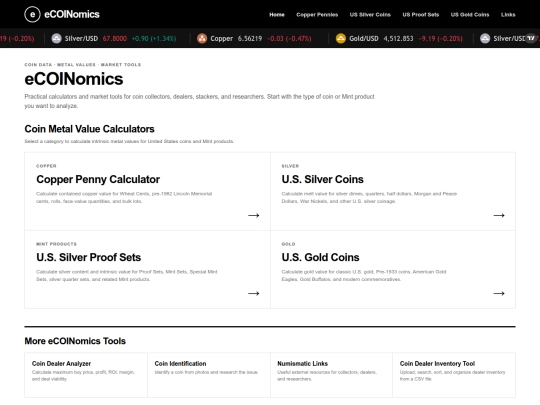Image resolution: width=540 pixels, height=405 pixels.
Task: Click the Coin Metal Value Calculators heading
Action: click(90, 129)
